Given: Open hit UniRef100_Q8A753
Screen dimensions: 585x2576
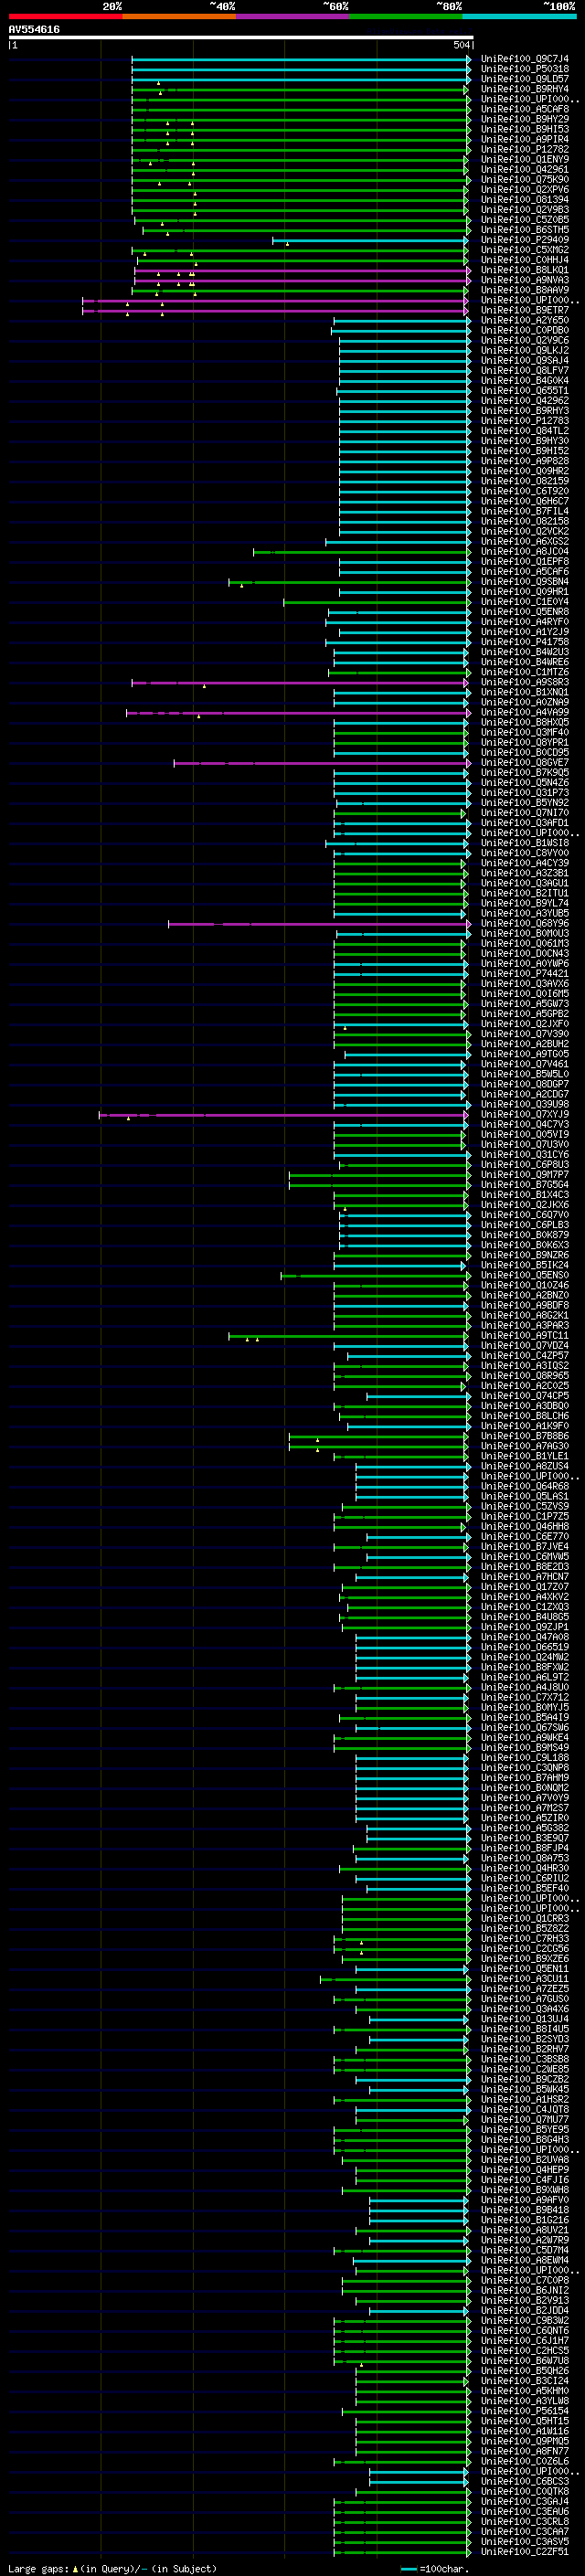Looking at the screenshot, I should tap(524, 1858).
